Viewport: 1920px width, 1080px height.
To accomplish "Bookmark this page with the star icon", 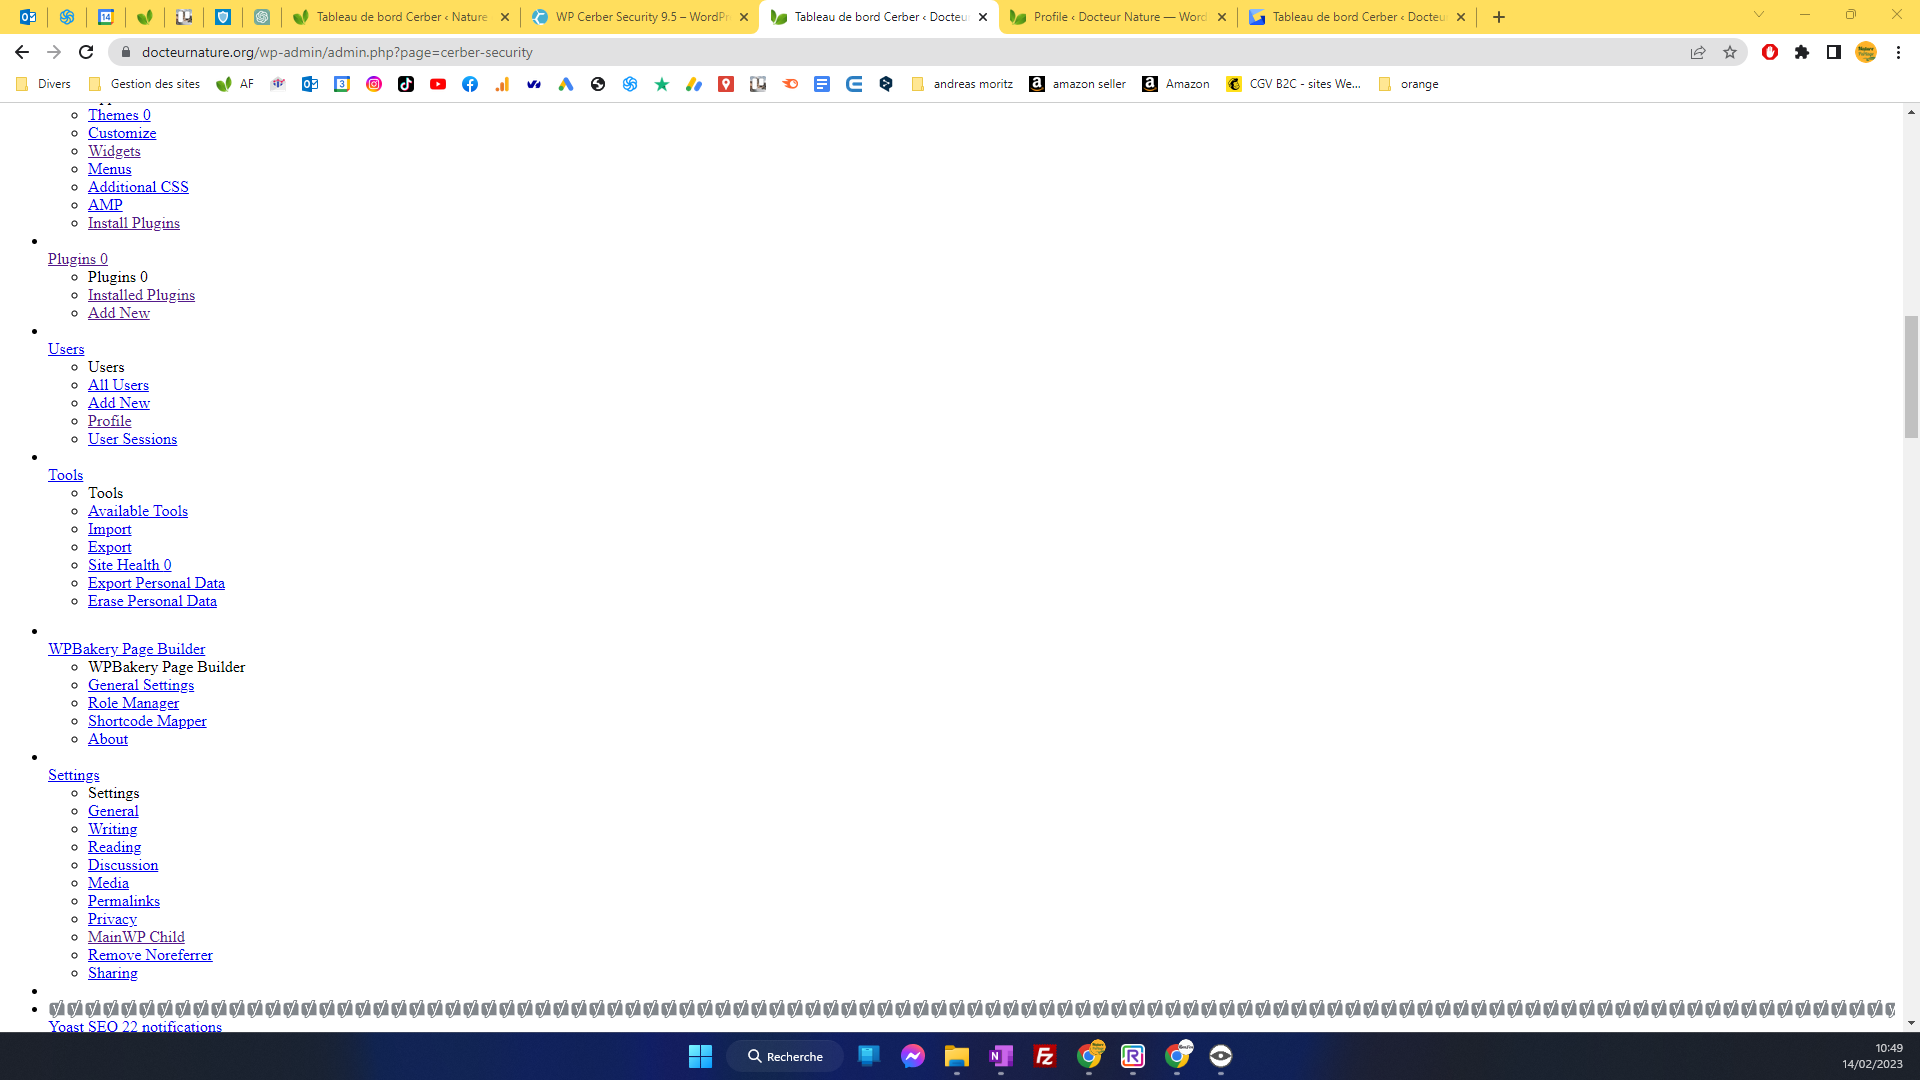I will (x=1730, y=52).
